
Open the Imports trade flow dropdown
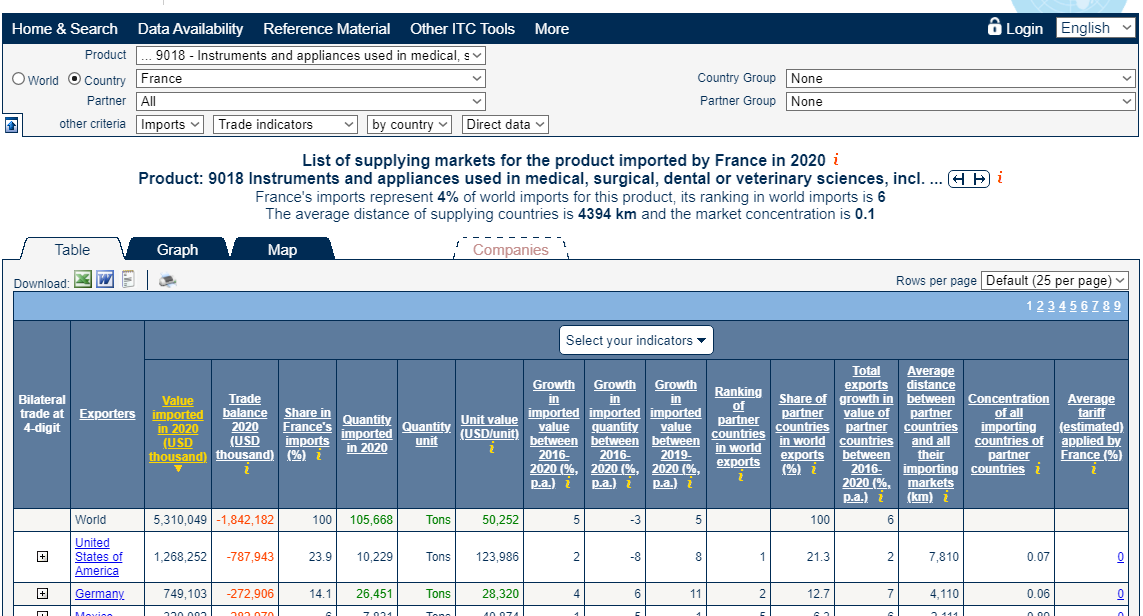[170, 125]
